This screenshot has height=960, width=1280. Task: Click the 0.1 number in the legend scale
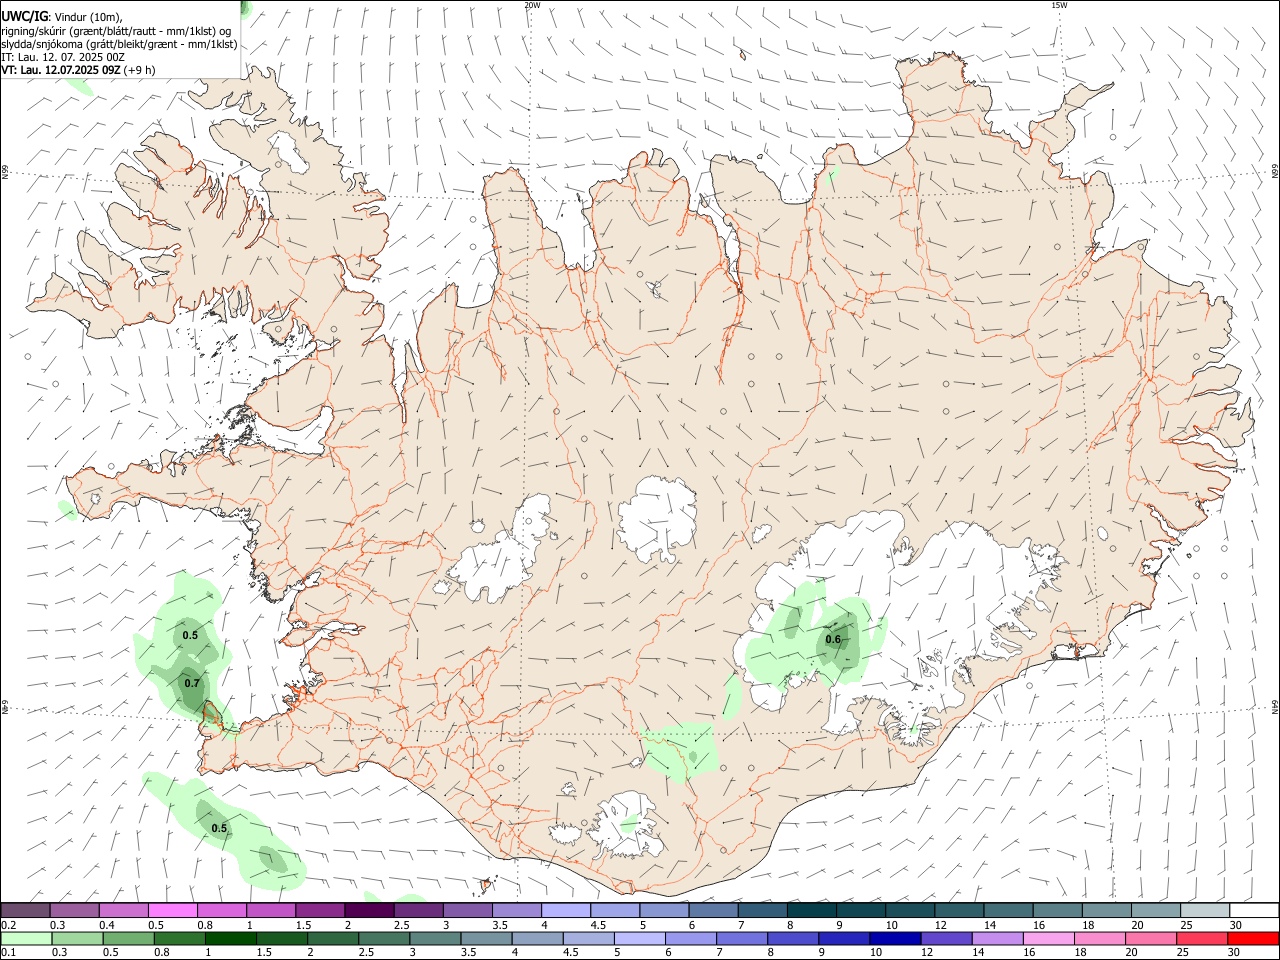coord(7,953)
